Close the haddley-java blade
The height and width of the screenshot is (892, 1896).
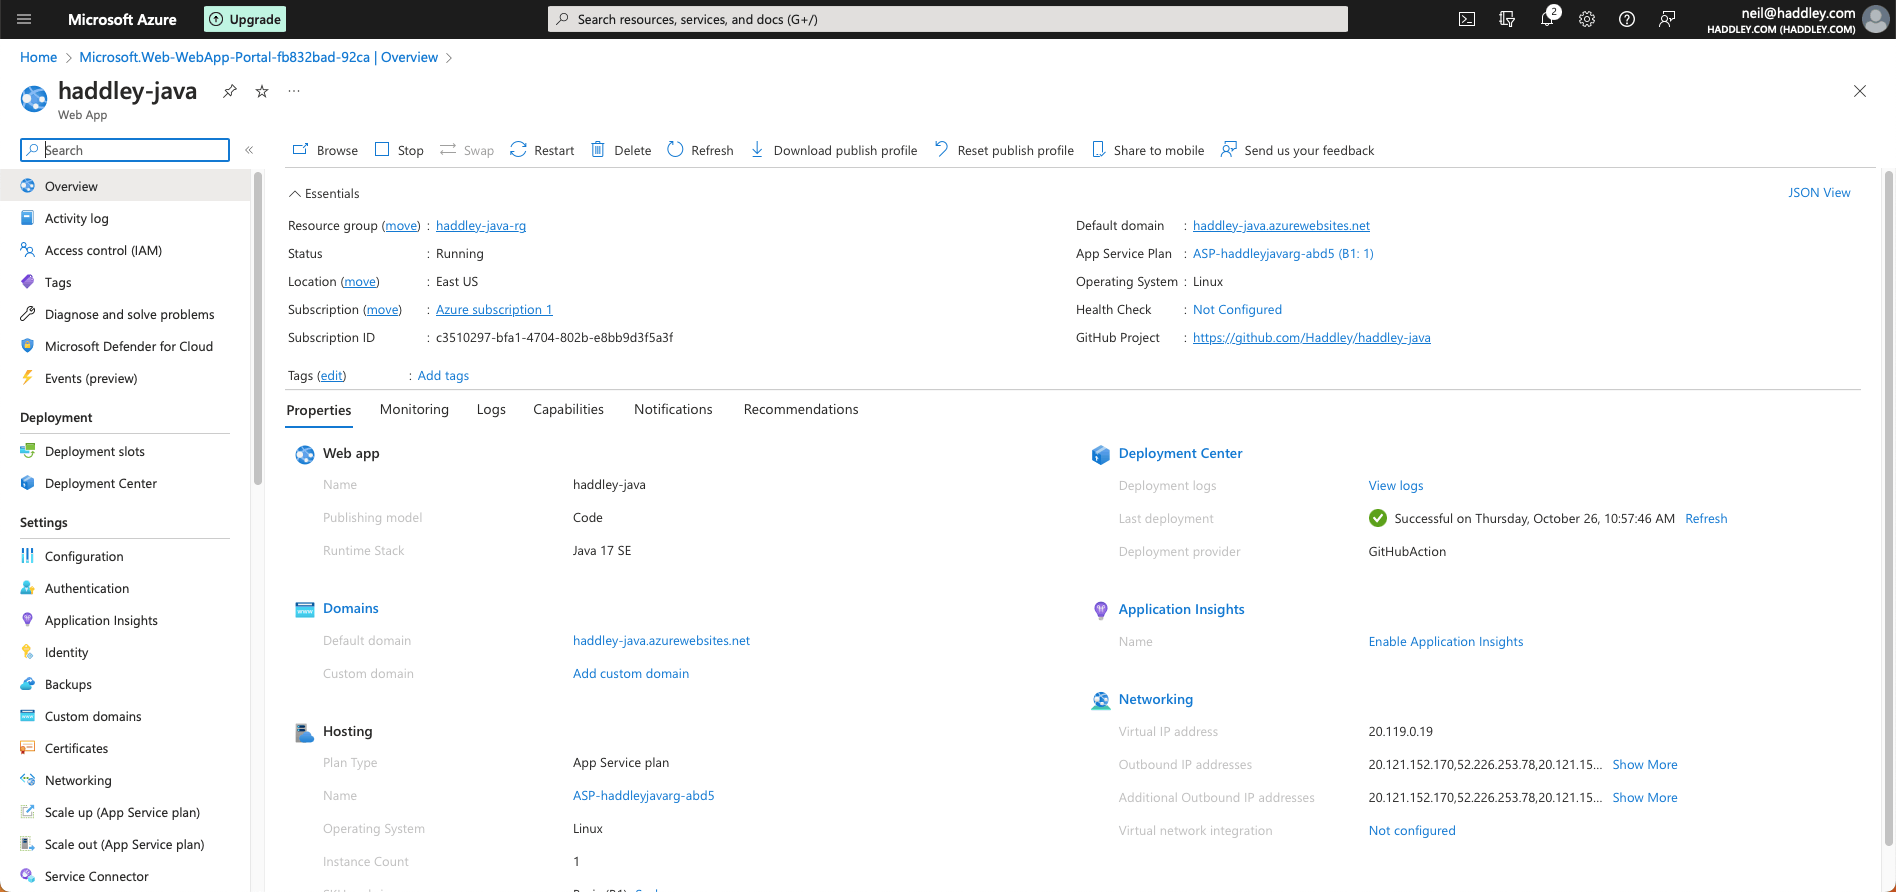(1860, 91)
